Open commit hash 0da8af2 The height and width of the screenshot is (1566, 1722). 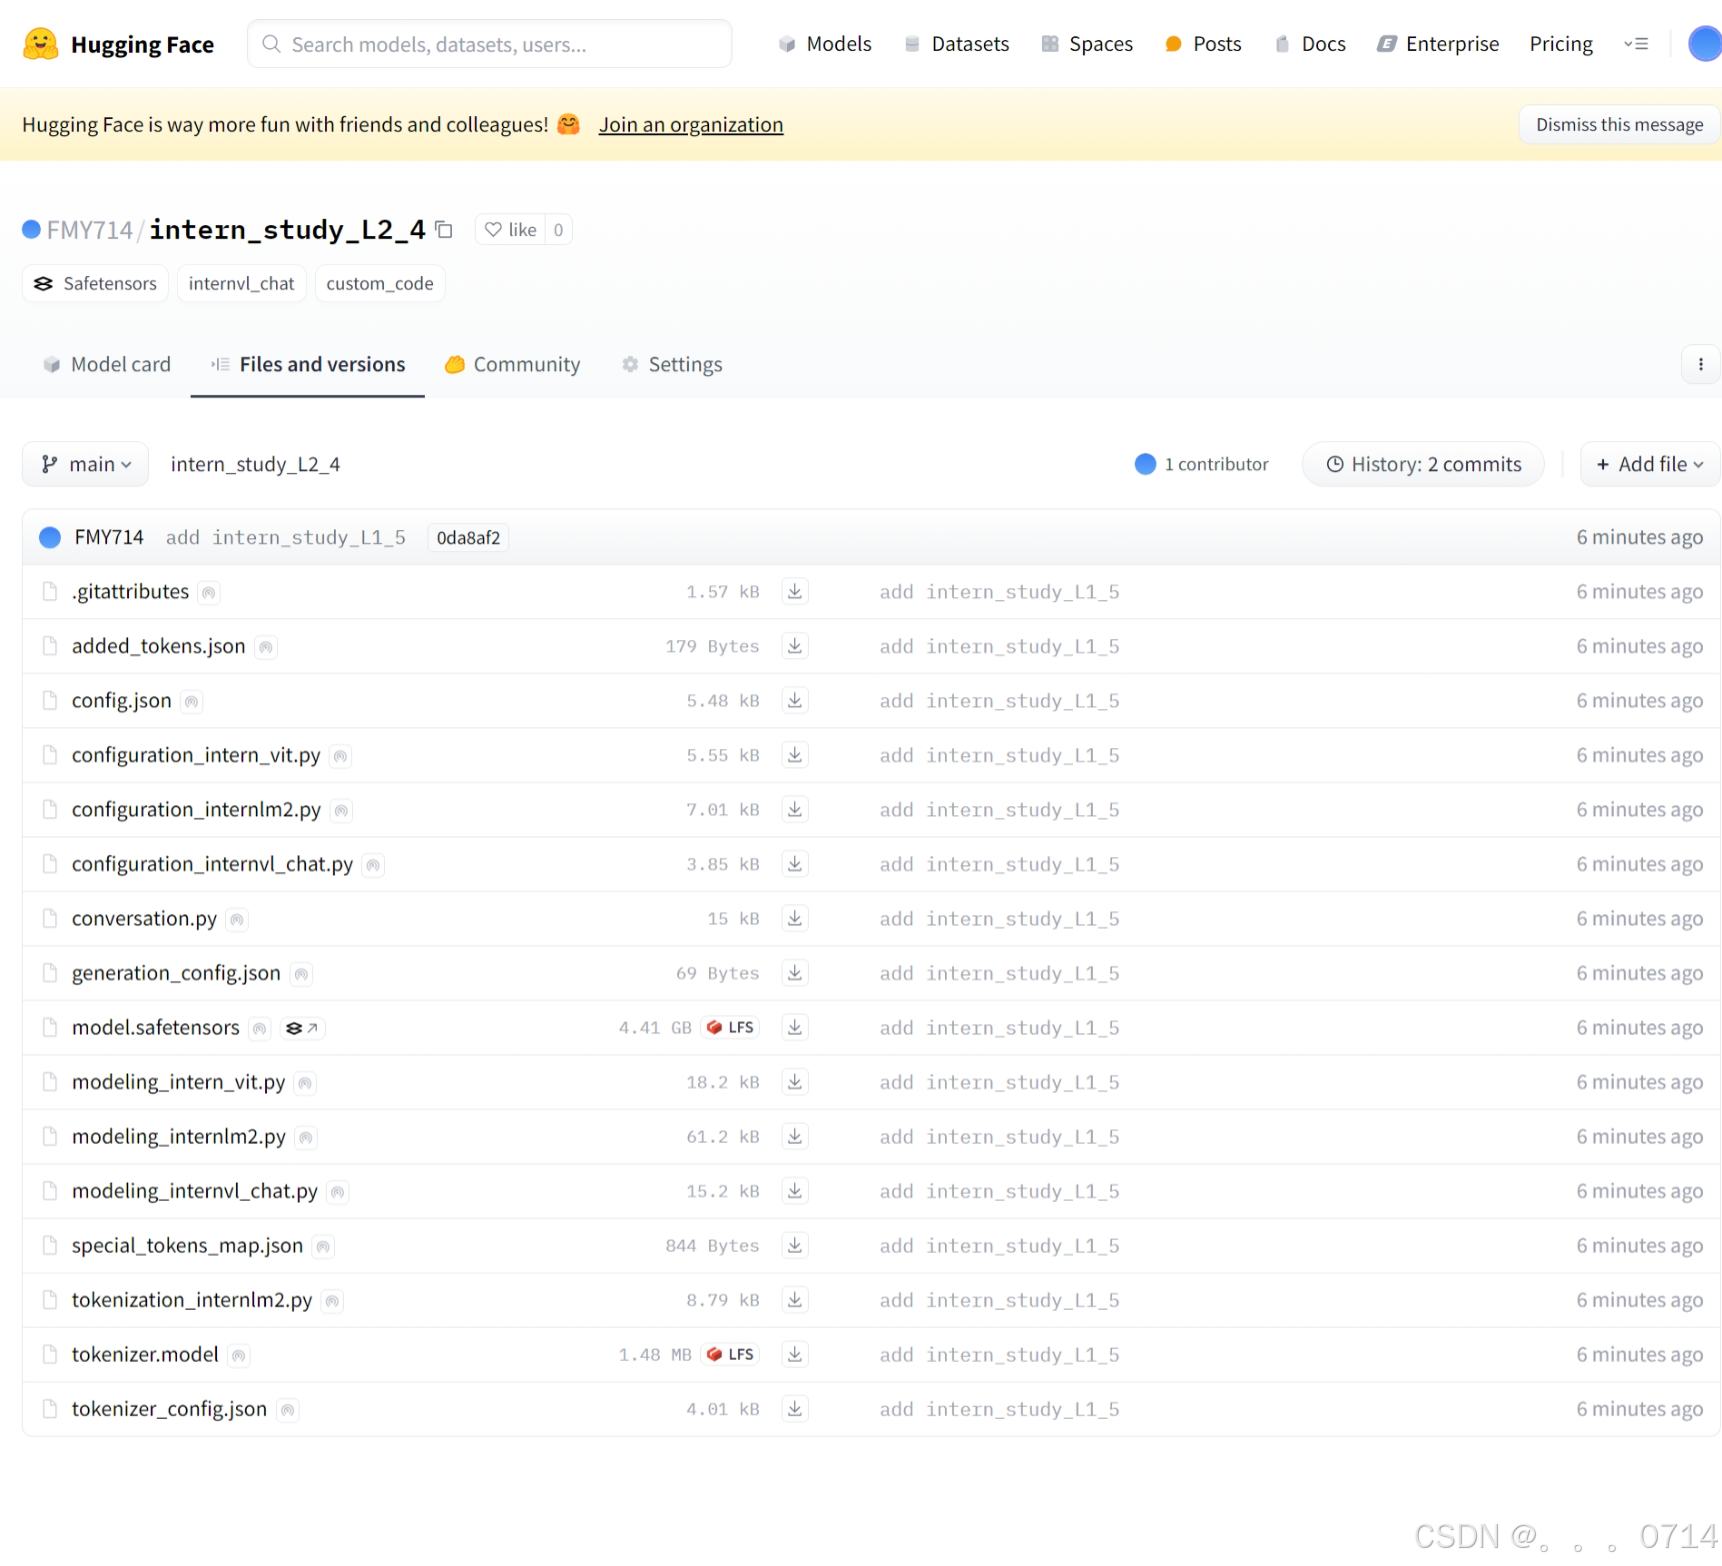point(468,538)
